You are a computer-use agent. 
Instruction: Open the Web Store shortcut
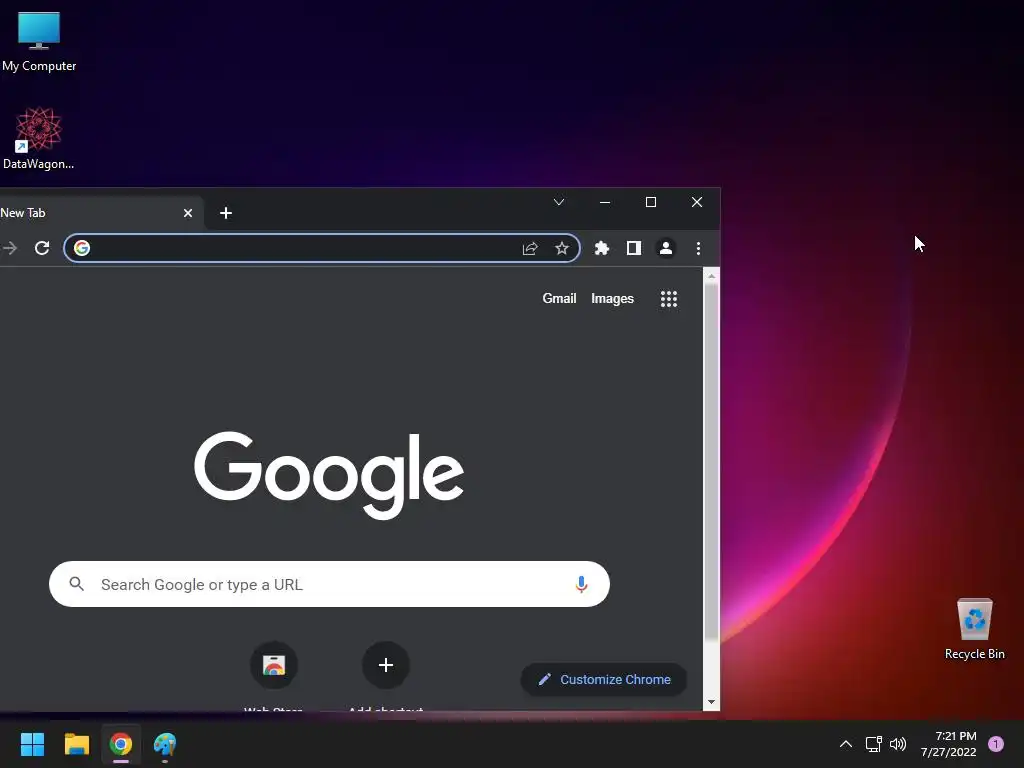[274, 665]
